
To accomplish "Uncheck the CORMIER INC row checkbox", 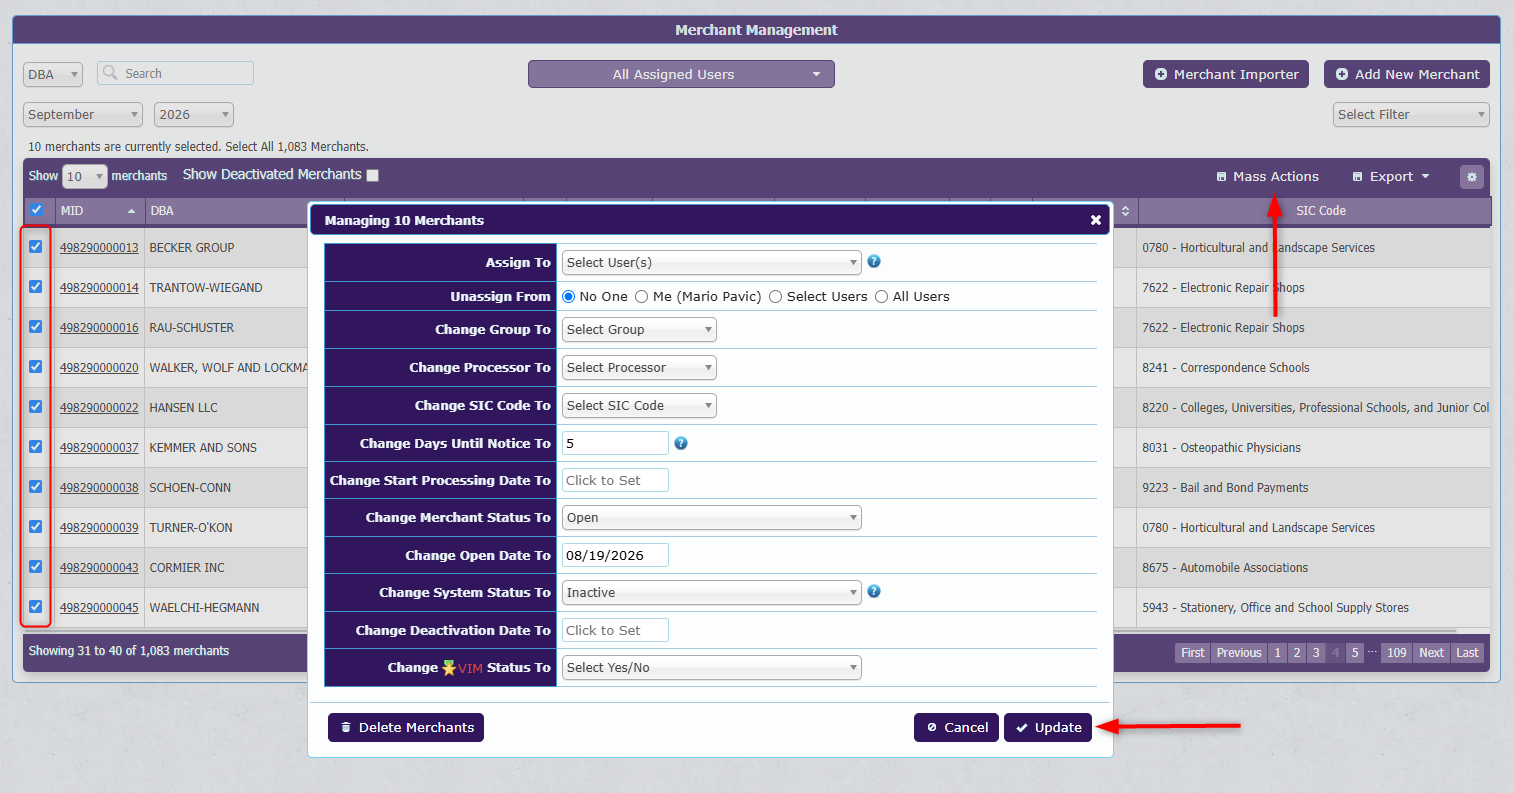I will point(36,566).
